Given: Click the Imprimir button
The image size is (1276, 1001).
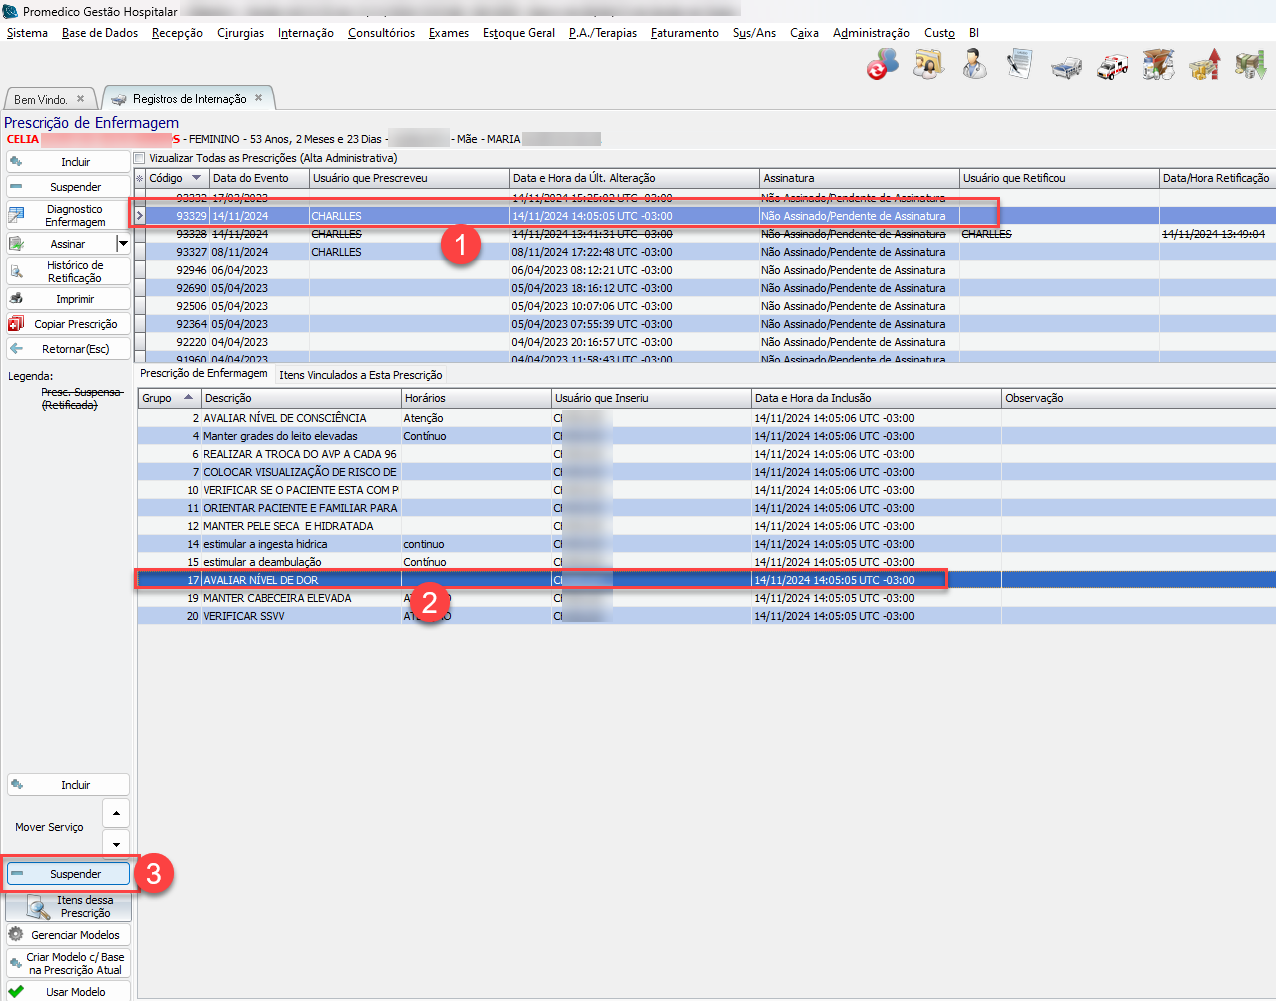Looking at the screenshot, I should [x=68, y=299].
